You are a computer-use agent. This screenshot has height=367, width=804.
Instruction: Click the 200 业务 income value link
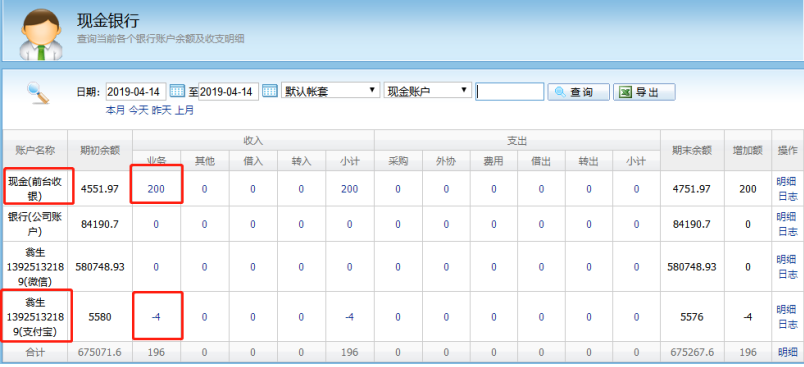156,189
